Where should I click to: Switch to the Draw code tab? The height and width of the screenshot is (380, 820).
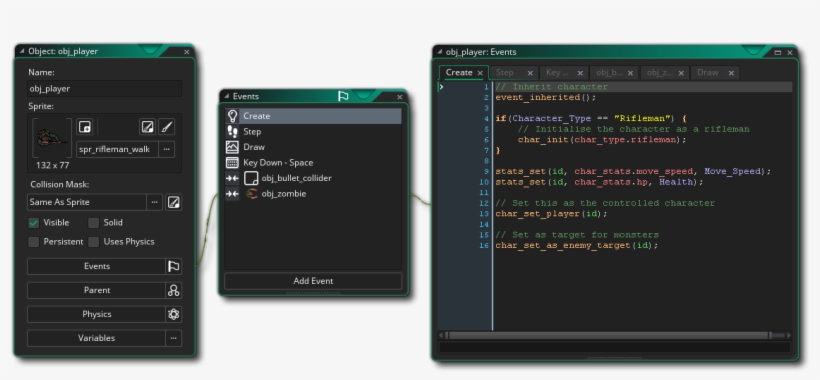[708, 73]
